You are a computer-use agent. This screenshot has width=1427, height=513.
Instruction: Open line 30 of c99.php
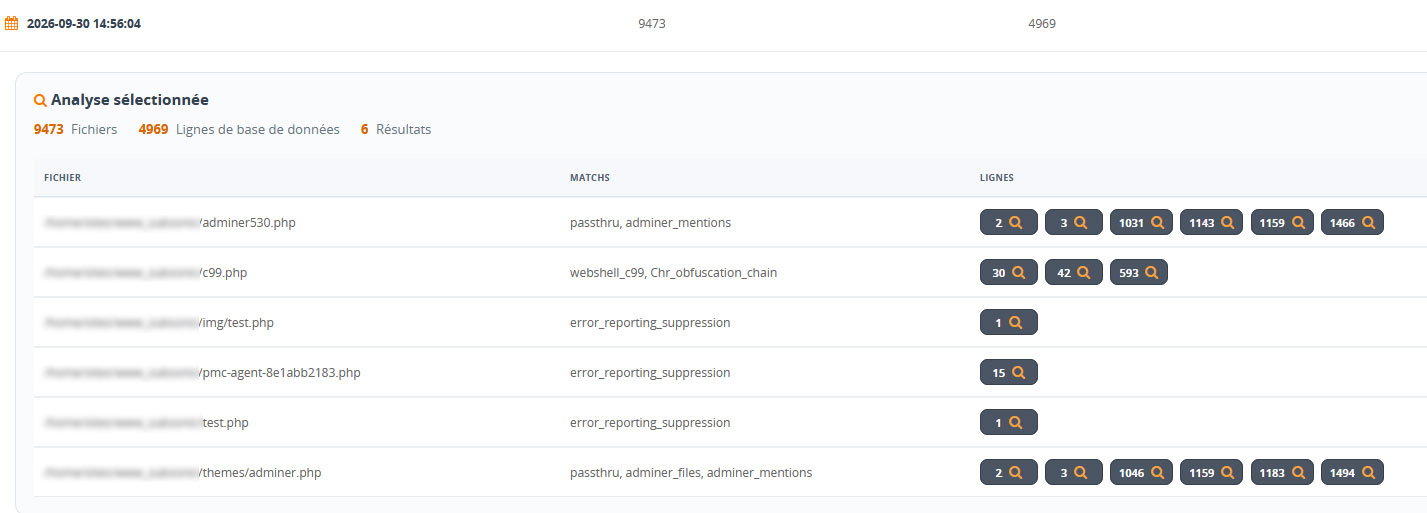click(x=1008, y=272)
